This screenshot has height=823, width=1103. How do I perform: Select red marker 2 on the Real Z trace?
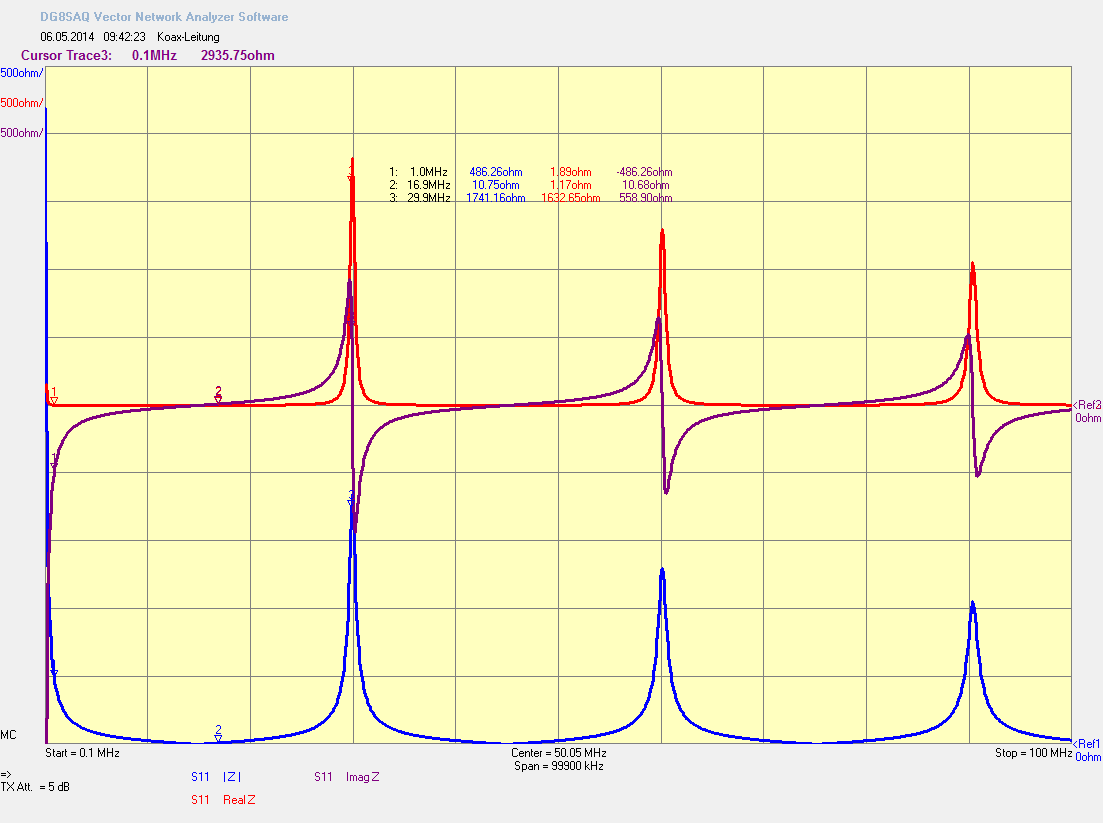point(218,394)
